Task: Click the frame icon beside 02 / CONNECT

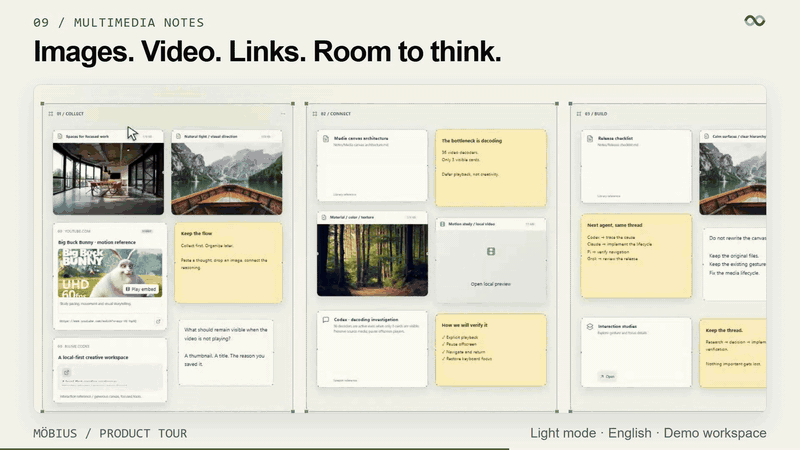Action: 315,114
